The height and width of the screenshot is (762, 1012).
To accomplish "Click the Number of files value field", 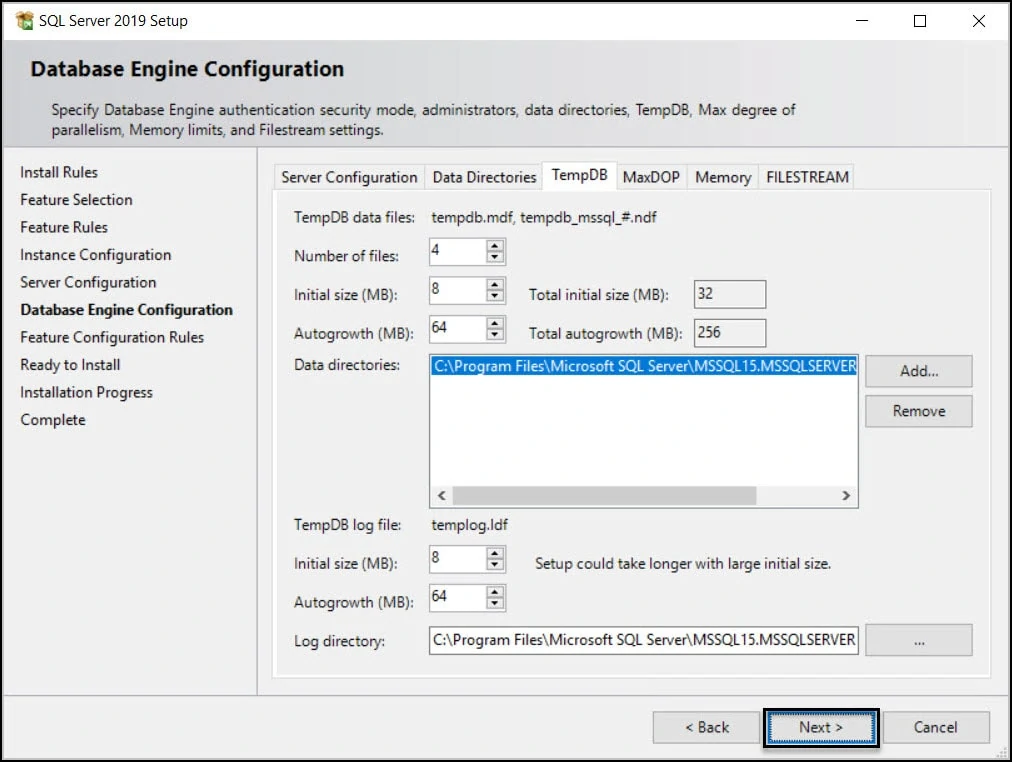I will (458, 252).
